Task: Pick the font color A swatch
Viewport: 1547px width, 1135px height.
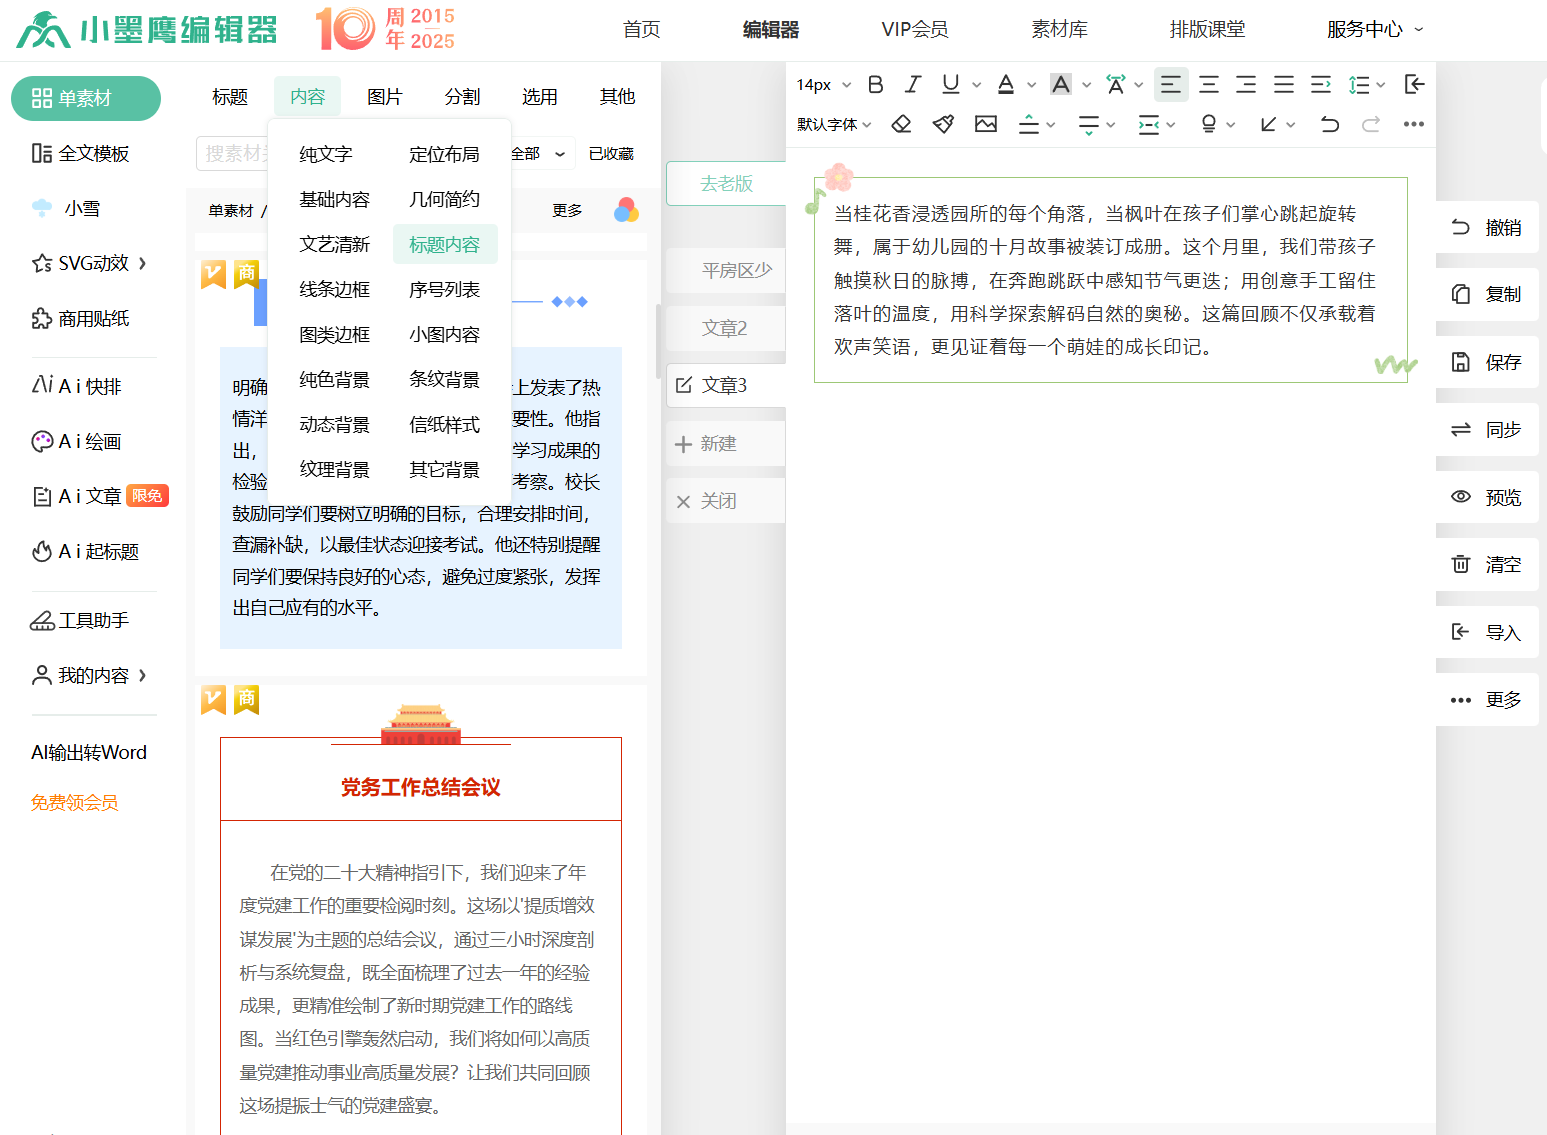Action: pyautogui.click(x=1006, y=84)
